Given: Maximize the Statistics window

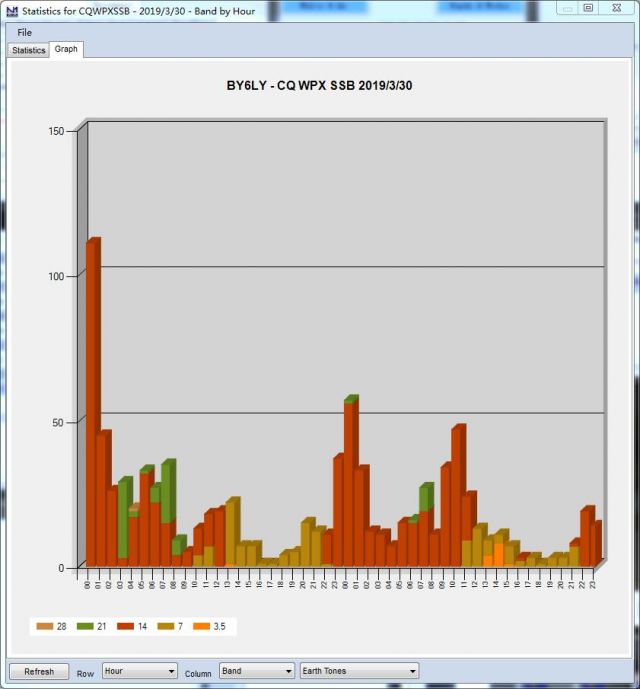Looking at the screenshot, I should pos(588,8).
